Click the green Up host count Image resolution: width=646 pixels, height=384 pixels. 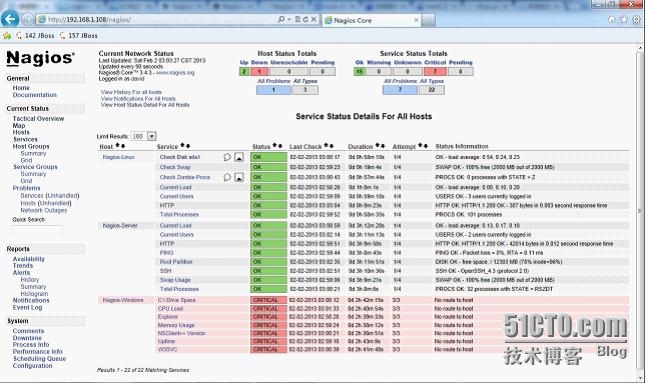244,72
